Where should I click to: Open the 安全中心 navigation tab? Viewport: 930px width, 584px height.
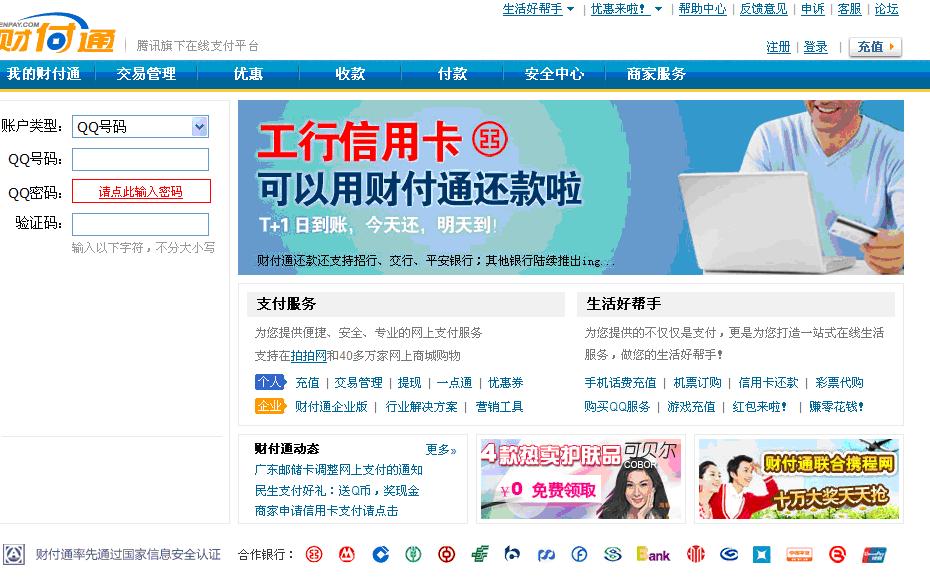[555, 74]
